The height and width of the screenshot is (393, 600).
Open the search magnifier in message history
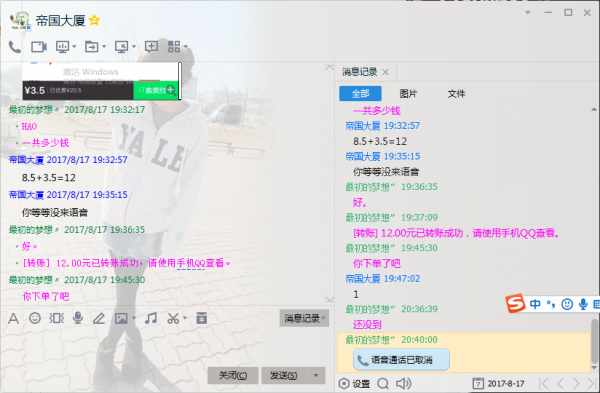click(x=383, y=383)
